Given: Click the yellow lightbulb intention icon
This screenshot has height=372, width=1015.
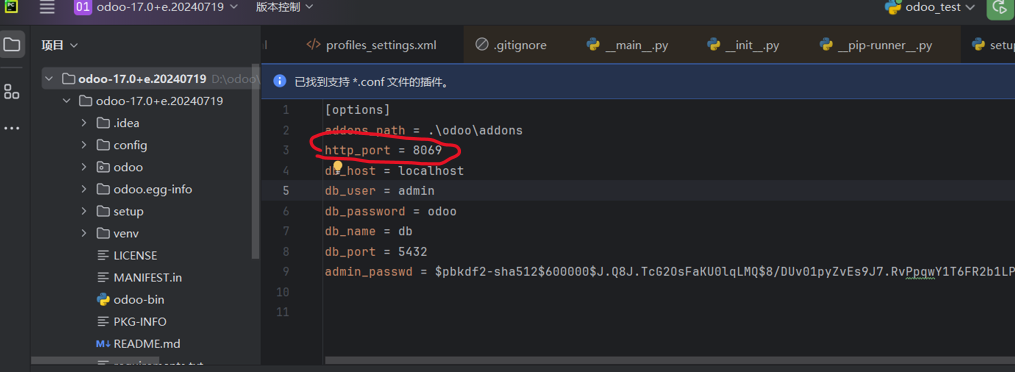Looking at the screenshot, I should 337,167.
